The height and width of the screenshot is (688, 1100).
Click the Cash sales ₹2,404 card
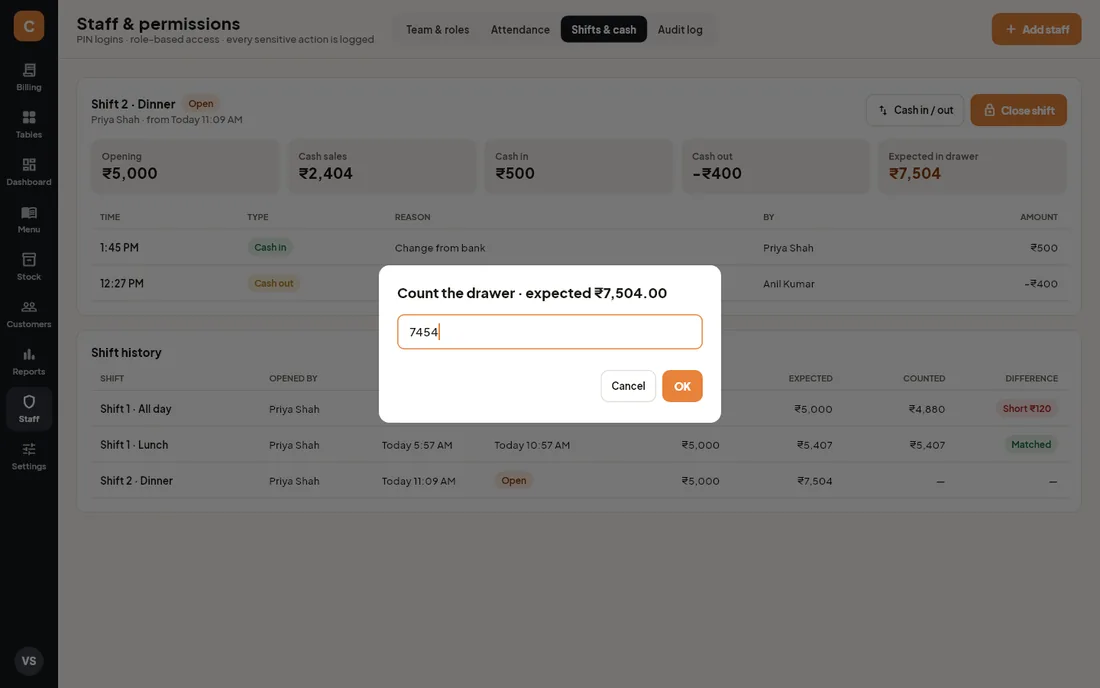point(382,166)
